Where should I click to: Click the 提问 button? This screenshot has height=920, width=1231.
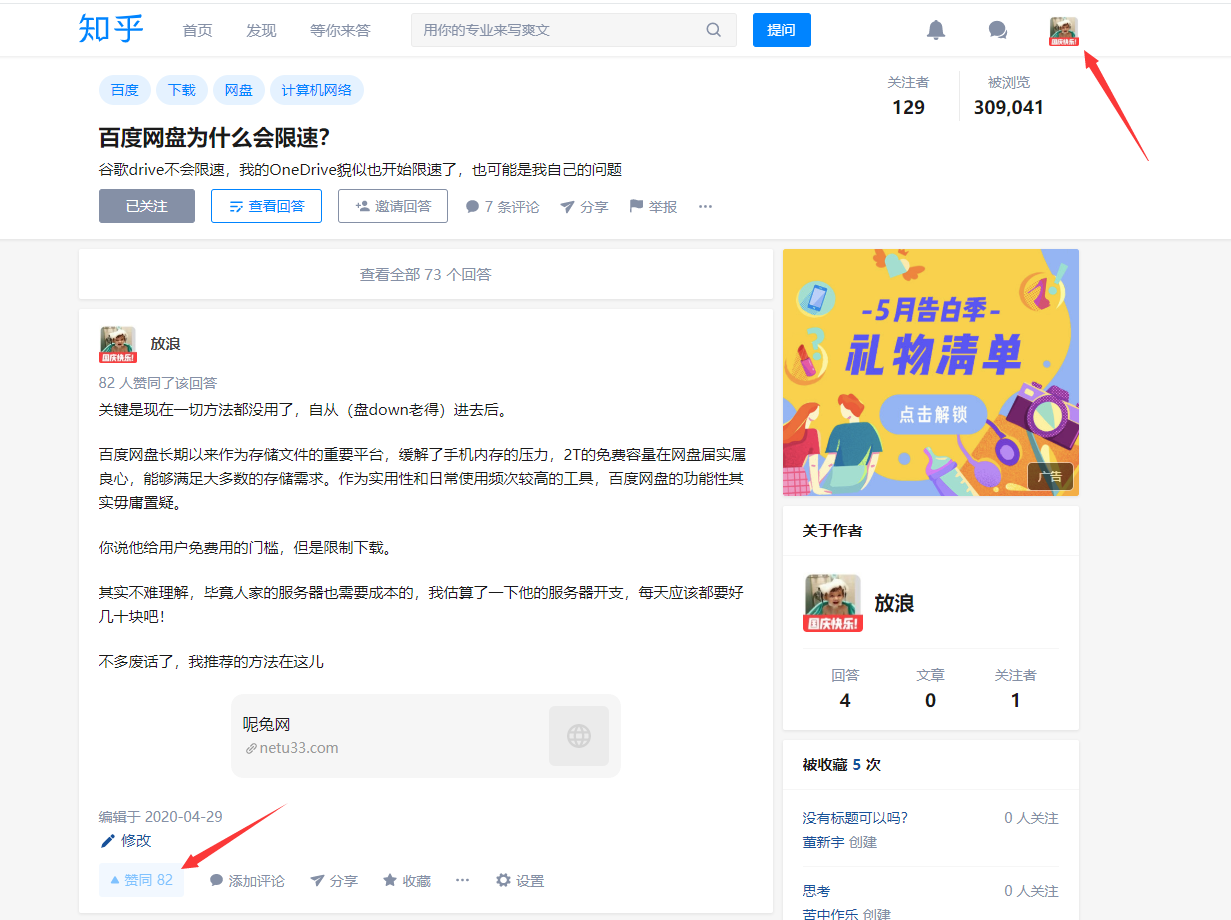(x=782, y=30)
